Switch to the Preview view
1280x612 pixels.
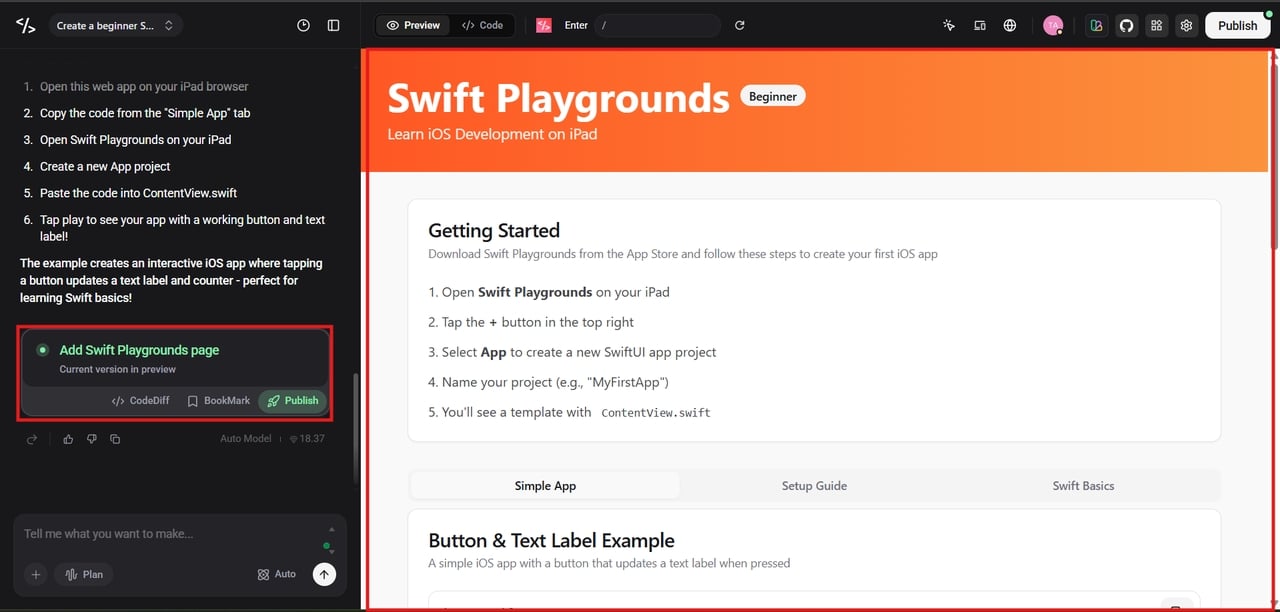pos(414,25)
